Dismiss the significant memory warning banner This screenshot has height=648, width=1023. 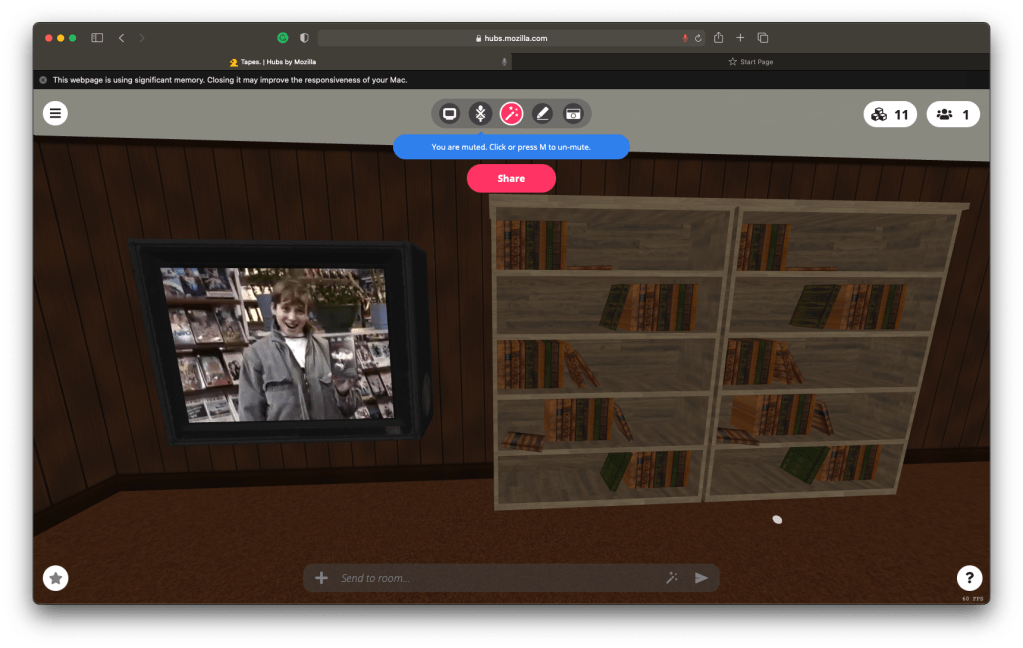[x=43, y=80]
